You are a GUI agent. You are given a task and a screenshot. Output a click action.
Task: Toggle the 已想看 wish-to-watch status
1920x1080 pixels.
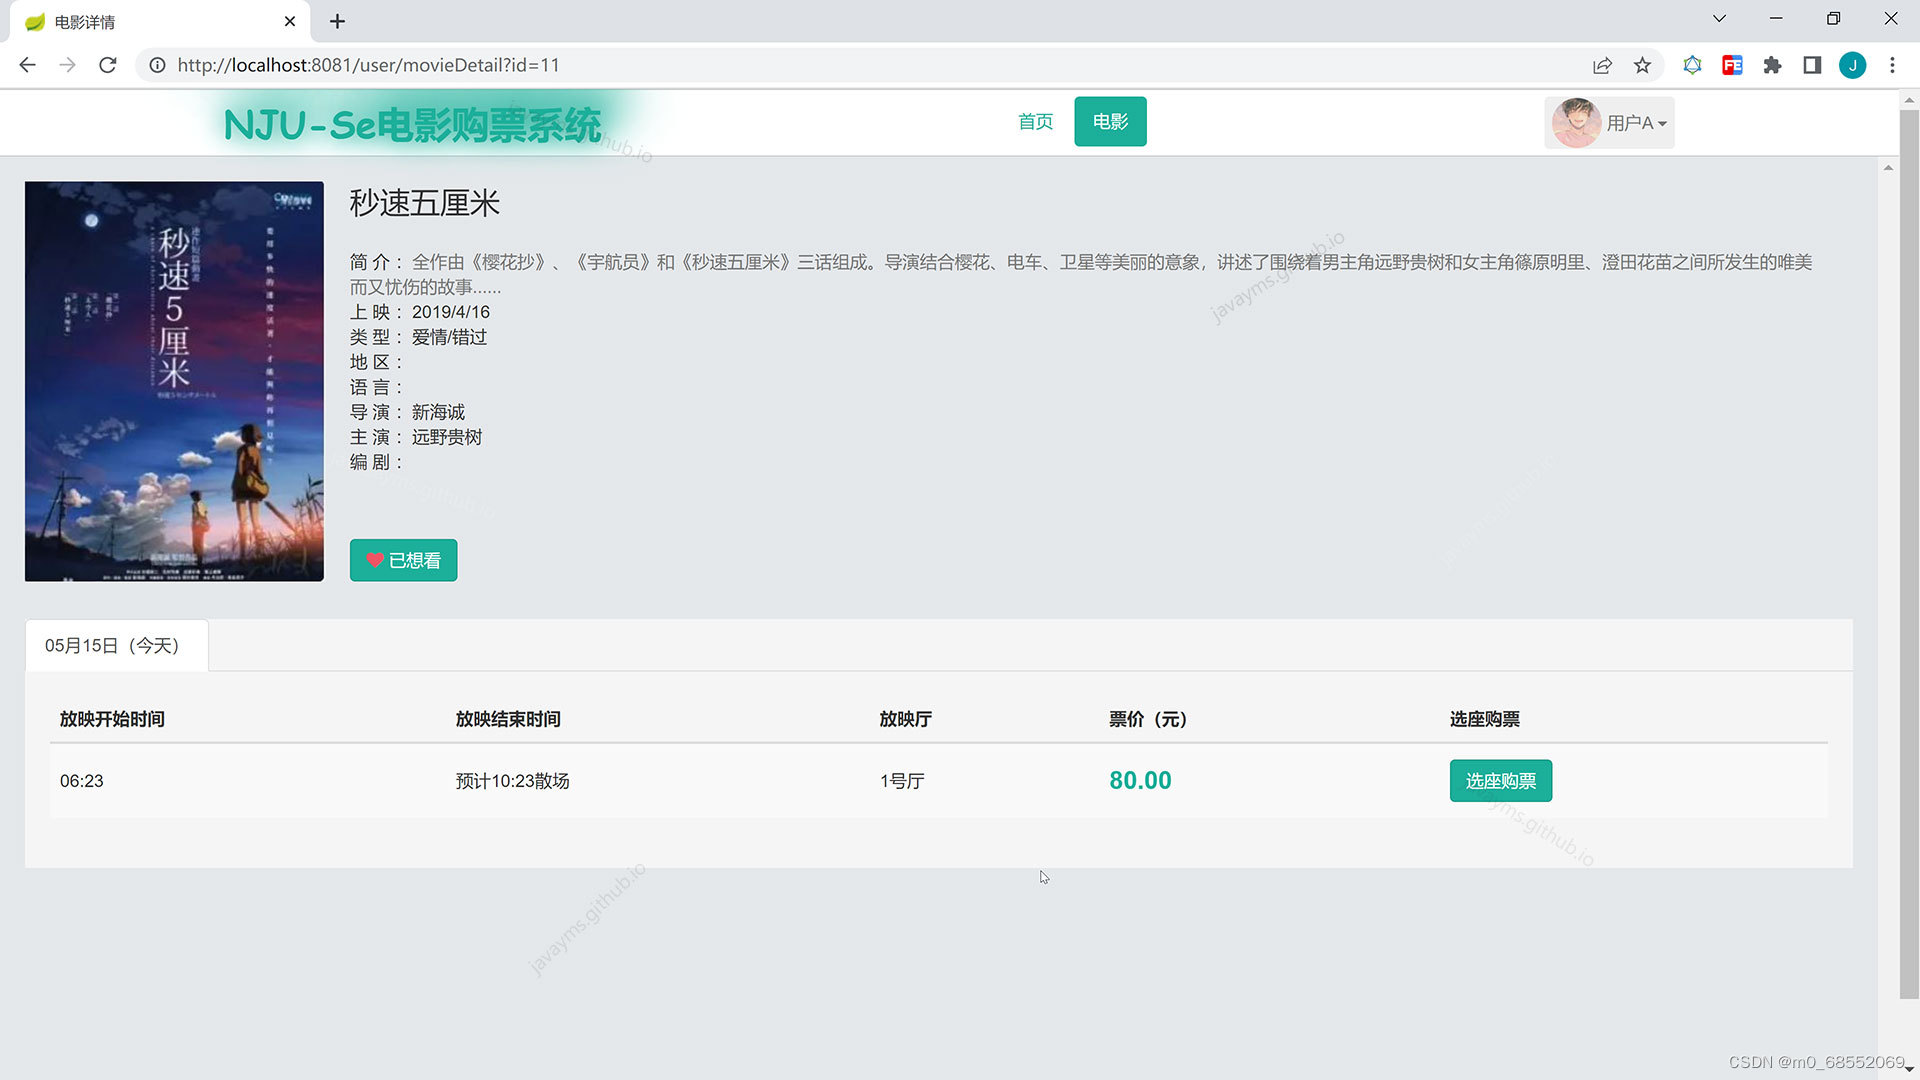point(403,560)
